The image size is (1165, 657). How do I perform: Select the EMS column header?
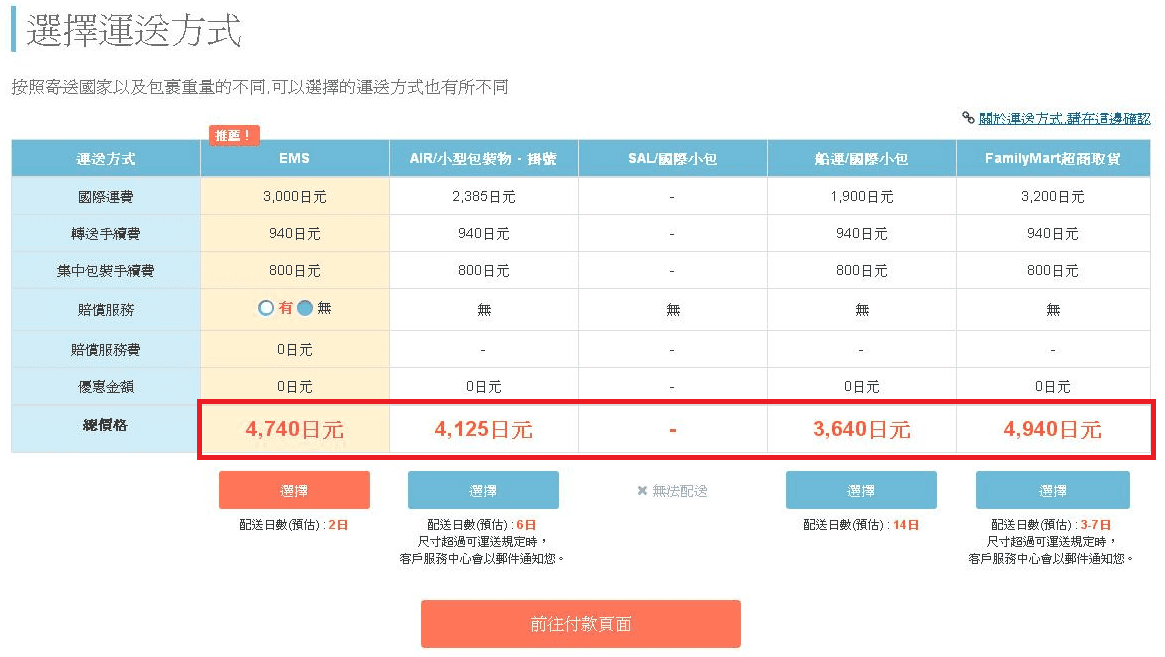click(x=294, y=159)
